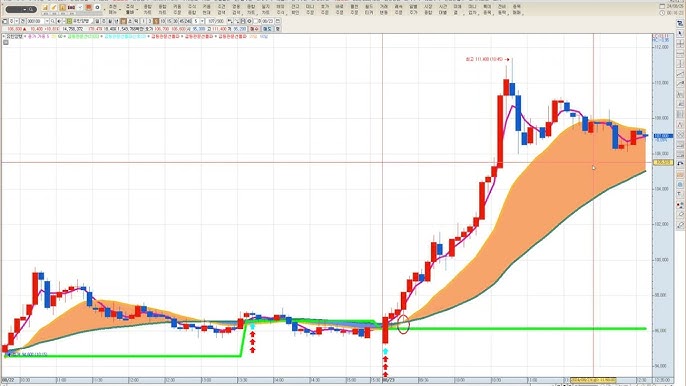The width and height of the screenshot is (686, 386).
Task: Click the save disk icon after 107/900
Action: pos(243,21)
